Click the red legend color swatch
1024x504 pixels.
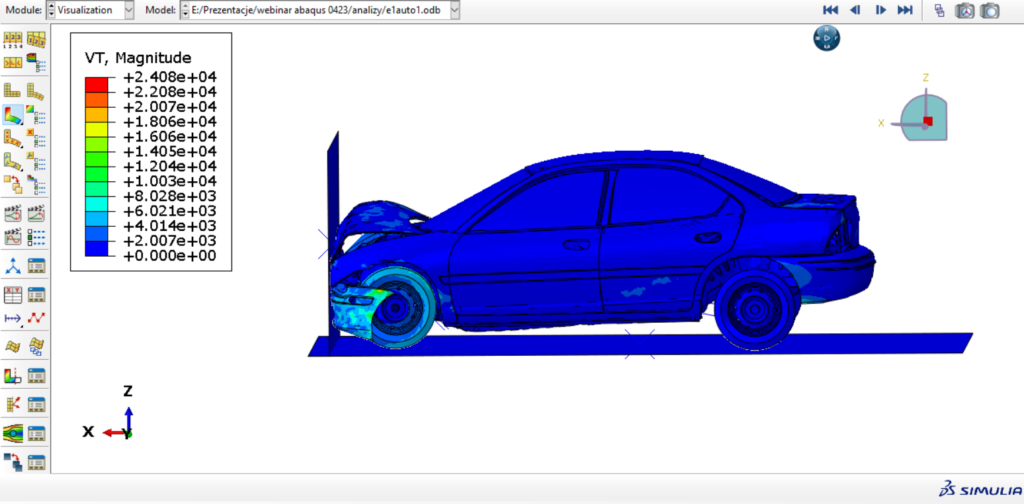point(97,83)
